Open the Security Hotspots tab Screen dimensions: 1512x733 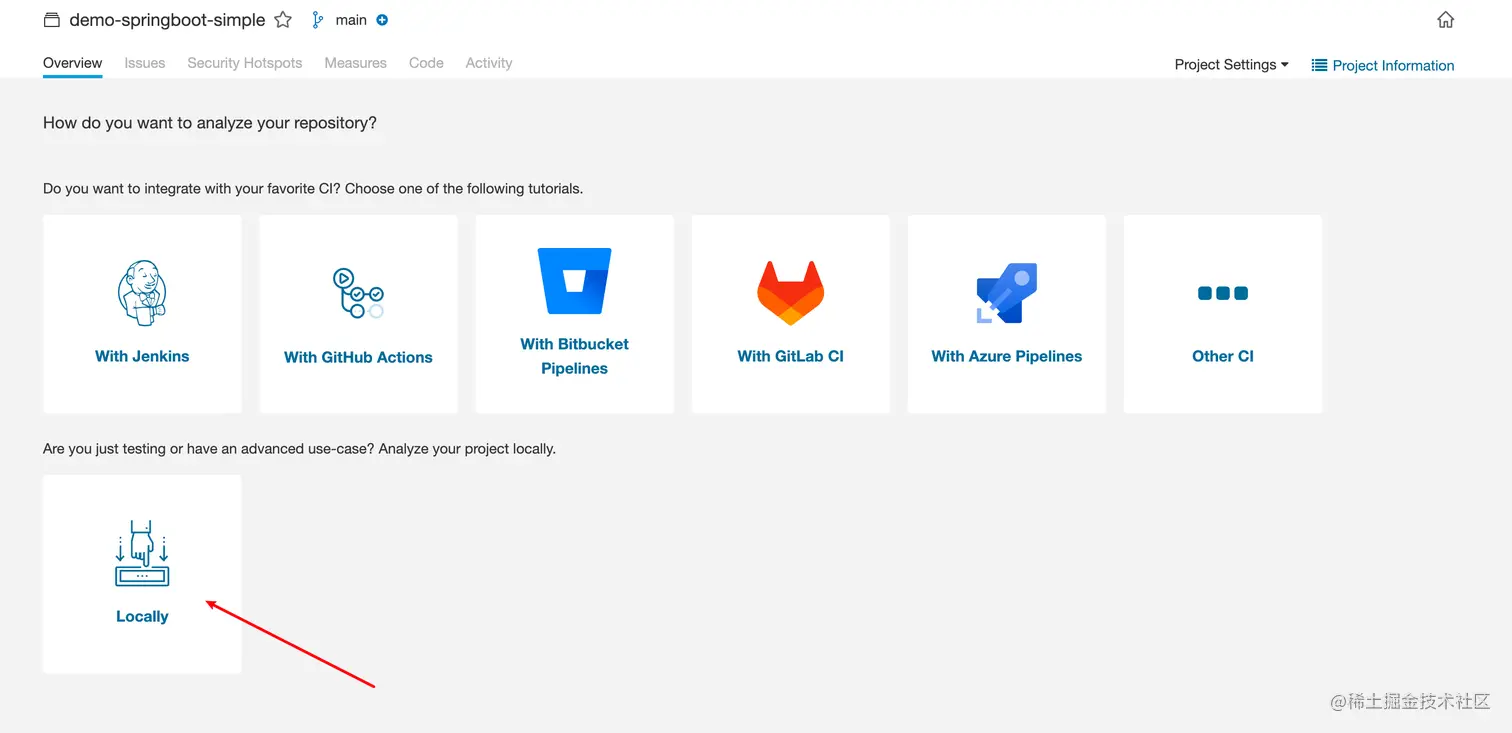coord(245,63)
